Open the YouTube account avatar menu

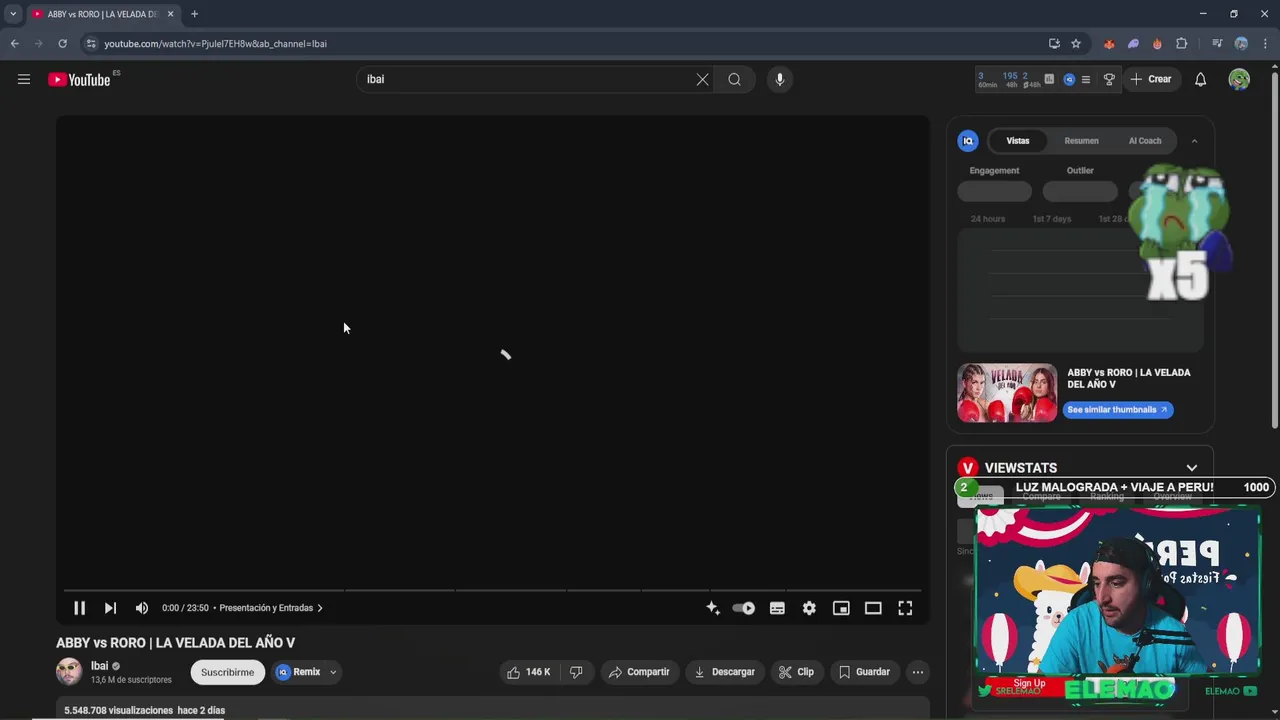tap(1239, 79)
